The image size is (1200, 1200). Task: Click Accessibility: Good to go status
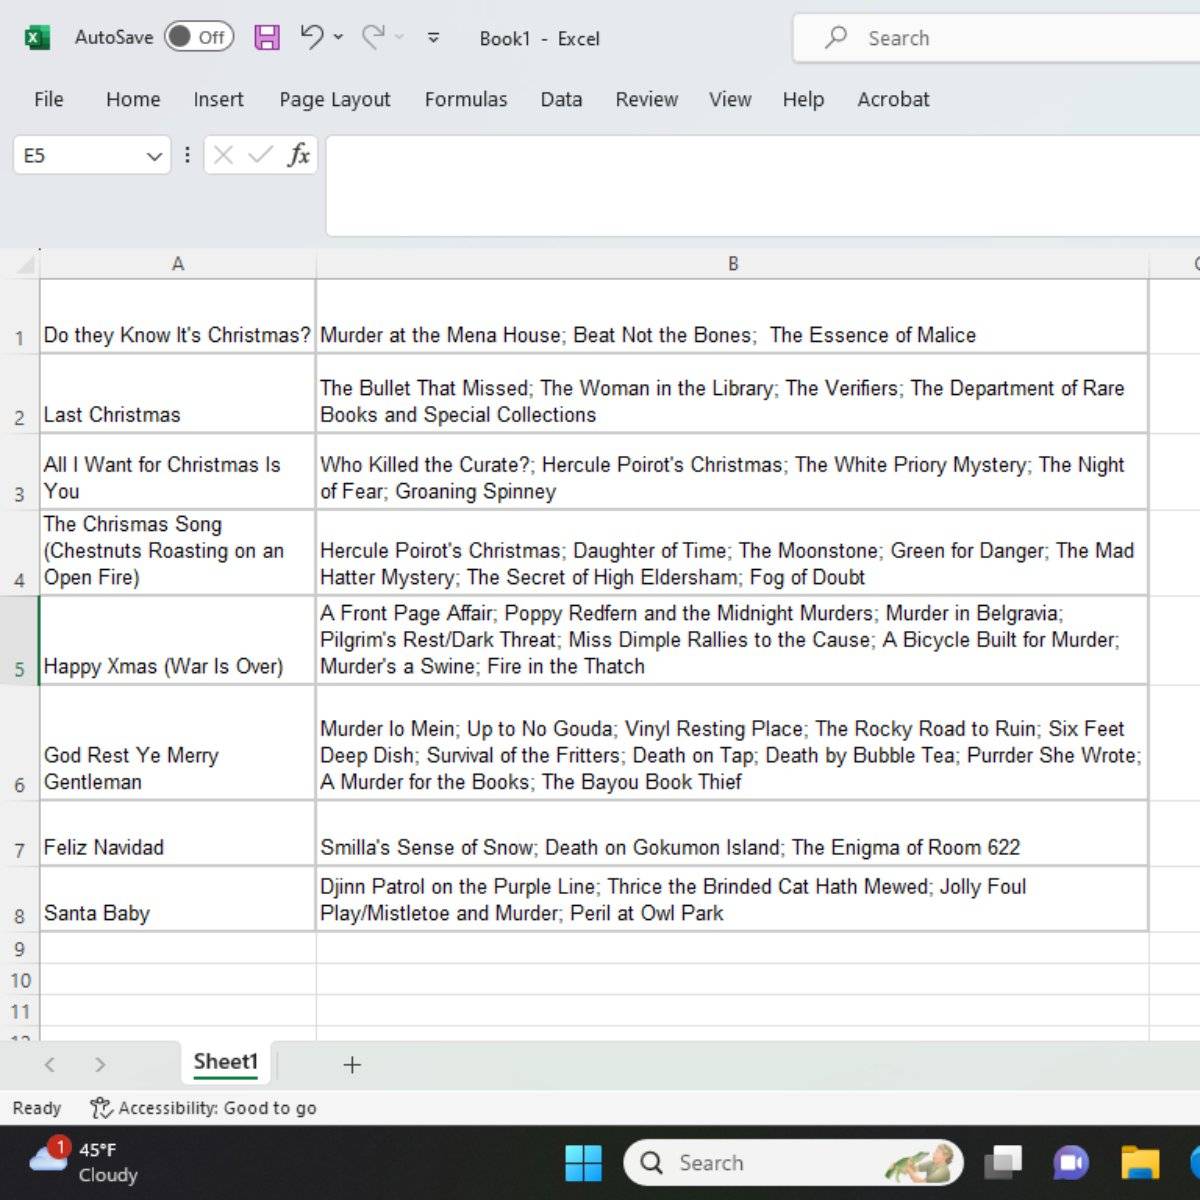203,1108
